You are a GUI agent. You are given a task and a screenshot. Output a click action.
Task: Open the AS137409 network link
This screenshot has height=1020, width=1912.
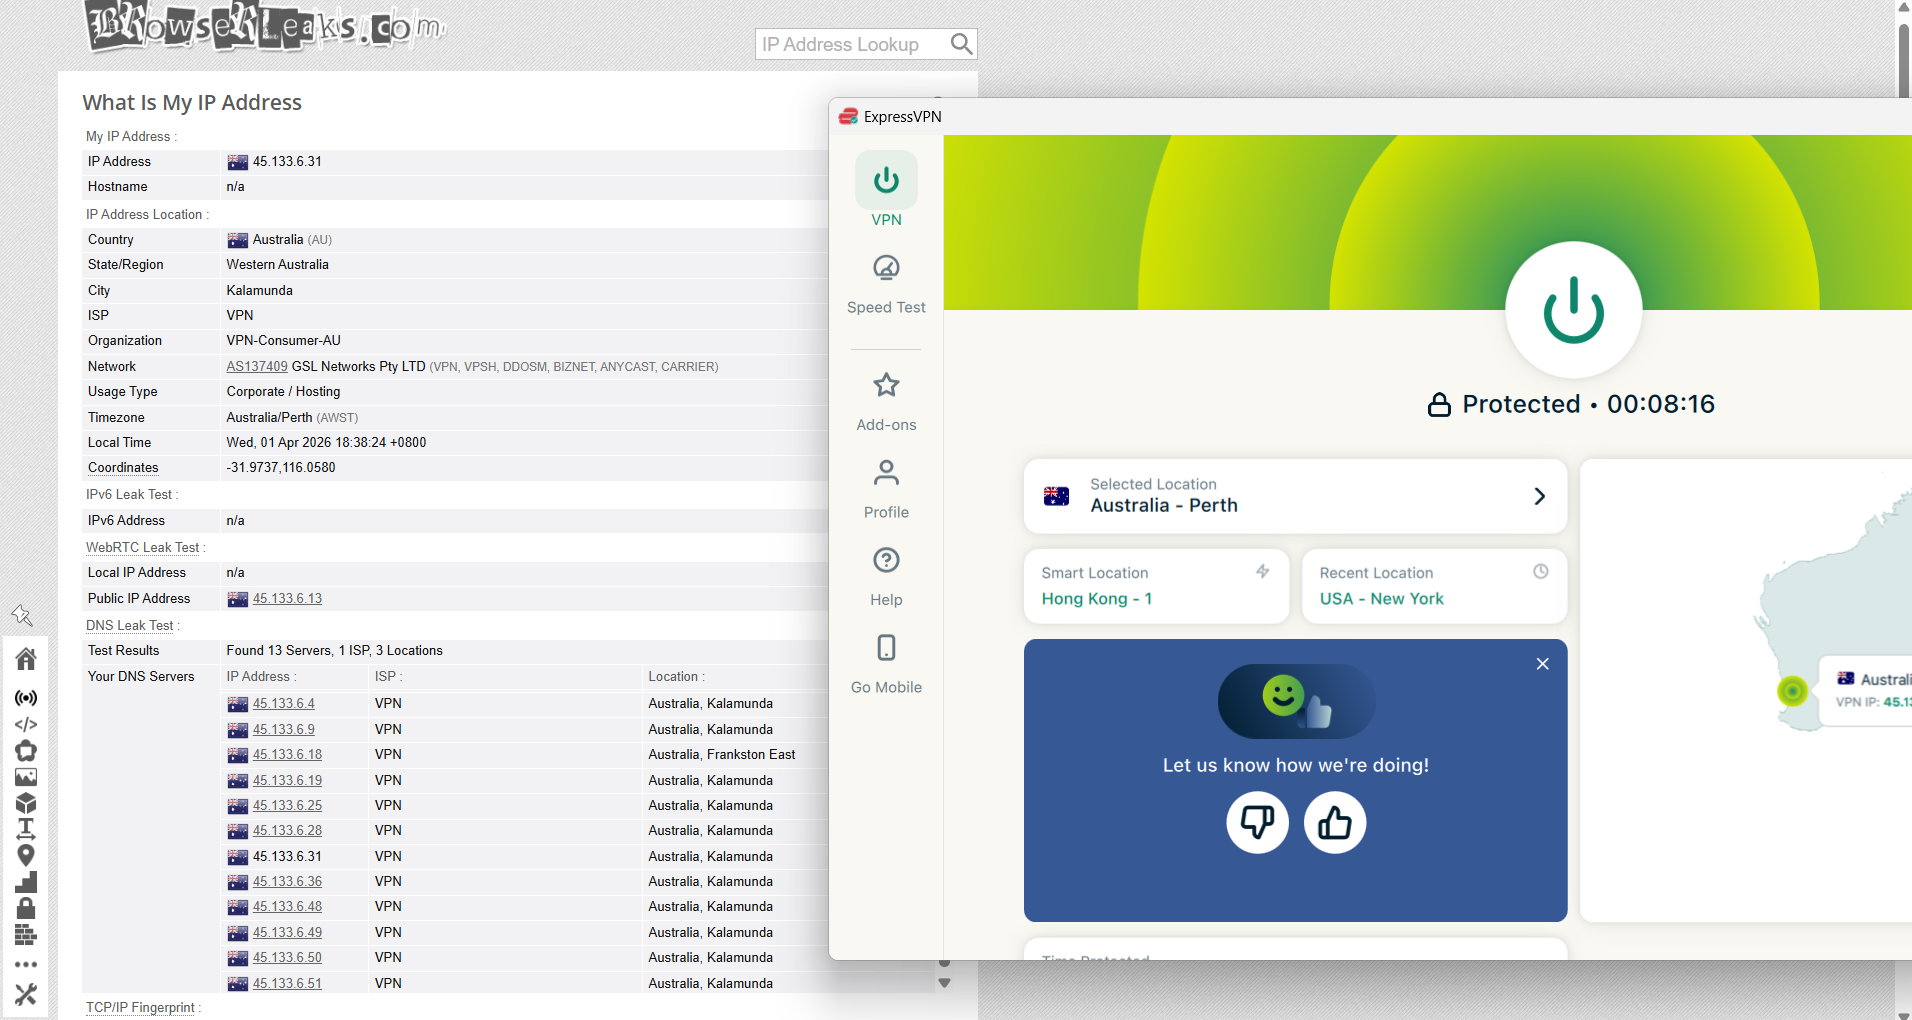[x=256, y=366]
